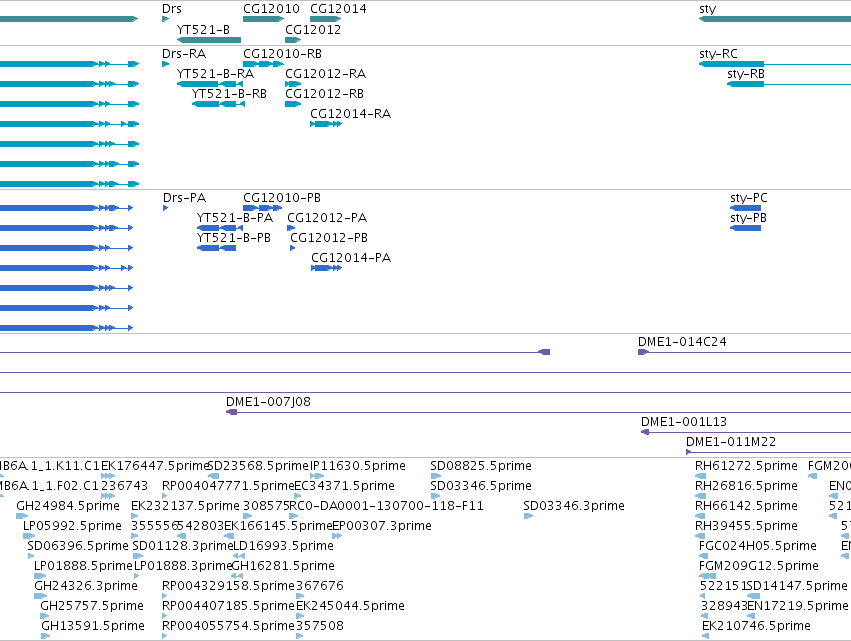
Task: Click the CG12010 gene feature bar
Action: (263, 19)
